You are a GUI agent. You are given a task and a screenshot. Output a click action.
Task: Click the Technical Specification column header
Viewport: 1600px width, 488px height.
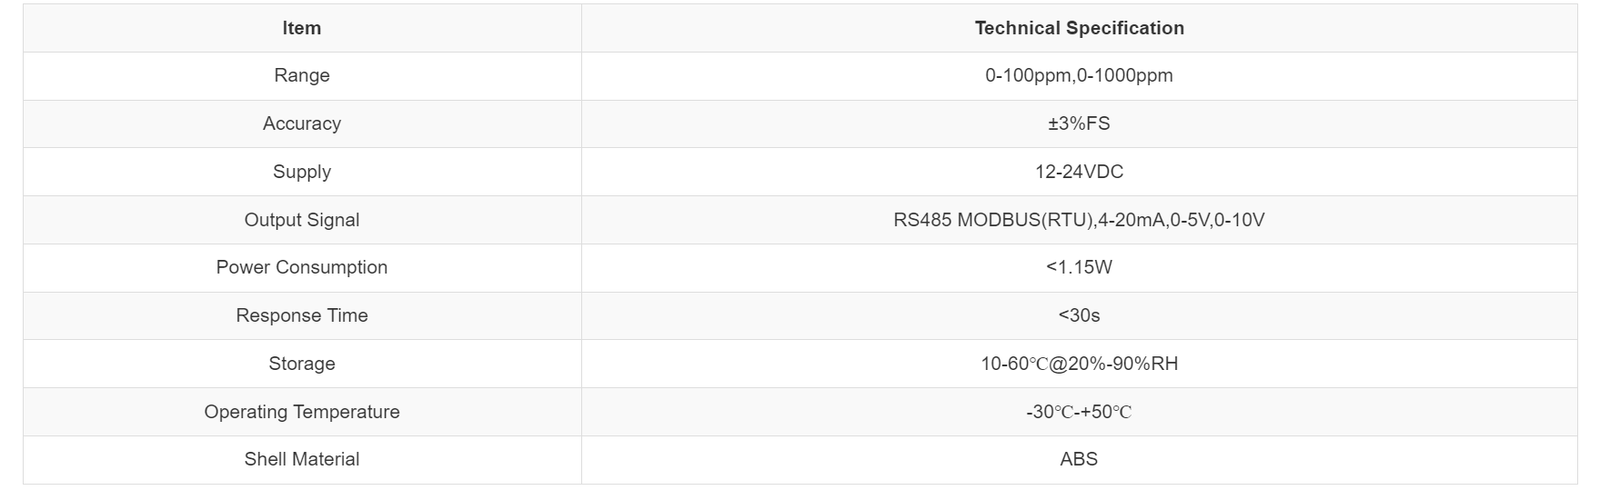[1079, 28]
